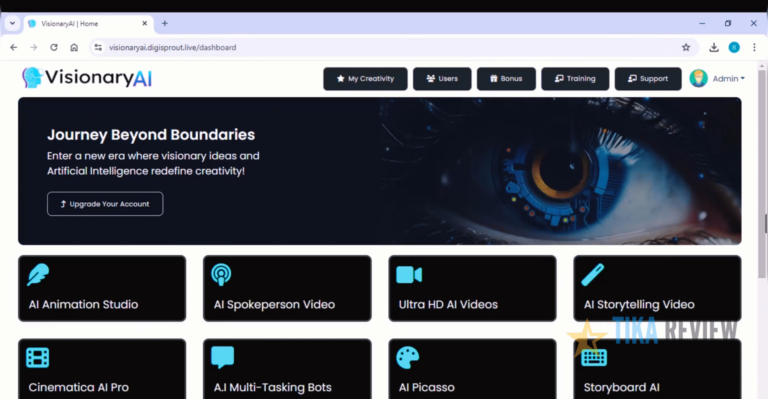Viewport: 768px width, 399px height.
Task: Open a new browser tab
Action: coord(165,23)
